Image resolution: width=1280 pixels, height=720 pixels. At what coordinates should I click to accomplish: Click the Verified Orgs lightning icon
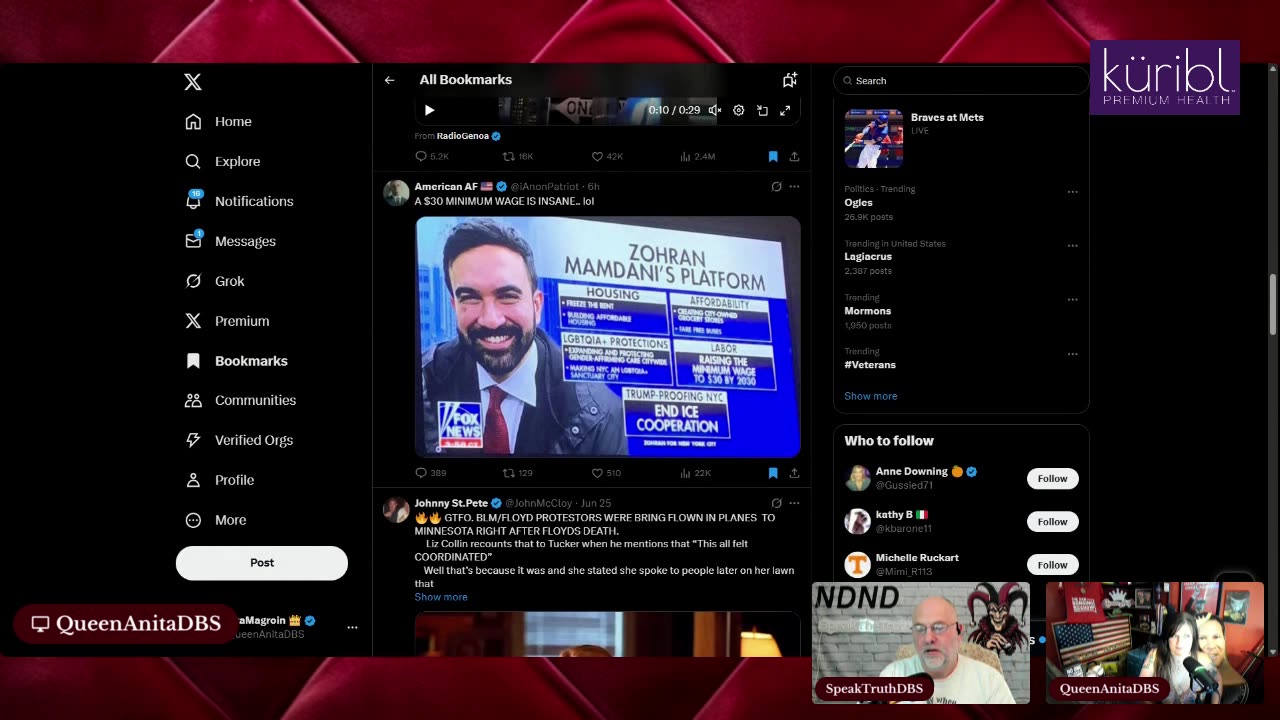pos(193,440)
